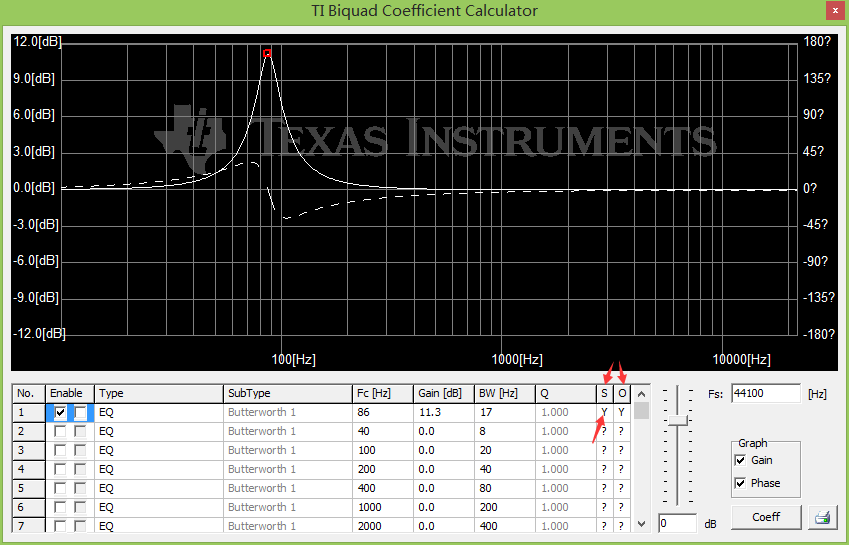Select the red peak marker on the graph
Image resolution: width=849 pixels, height=545 pixels.
pyautogui.click(x=267, y=53)
